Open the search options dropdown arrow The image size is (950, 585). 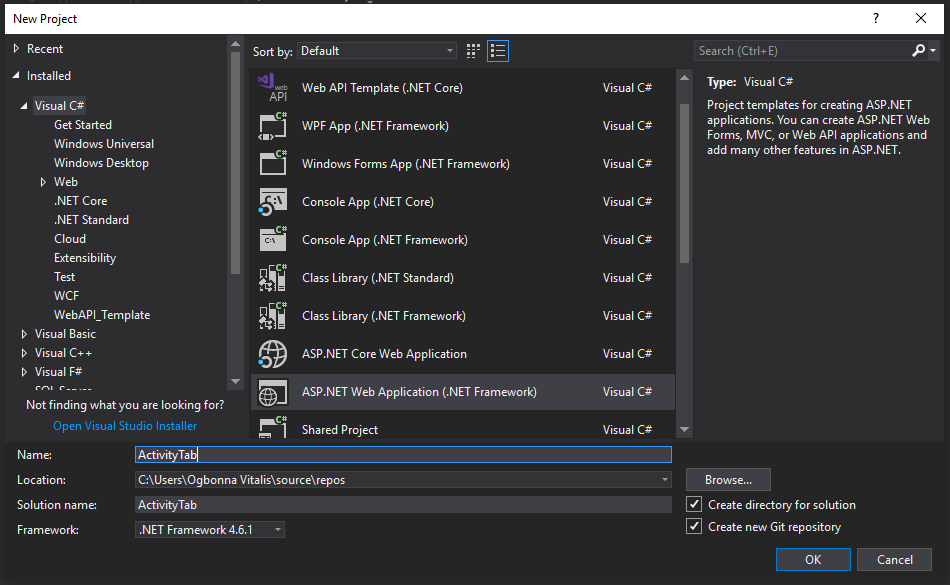coord(933,51)
